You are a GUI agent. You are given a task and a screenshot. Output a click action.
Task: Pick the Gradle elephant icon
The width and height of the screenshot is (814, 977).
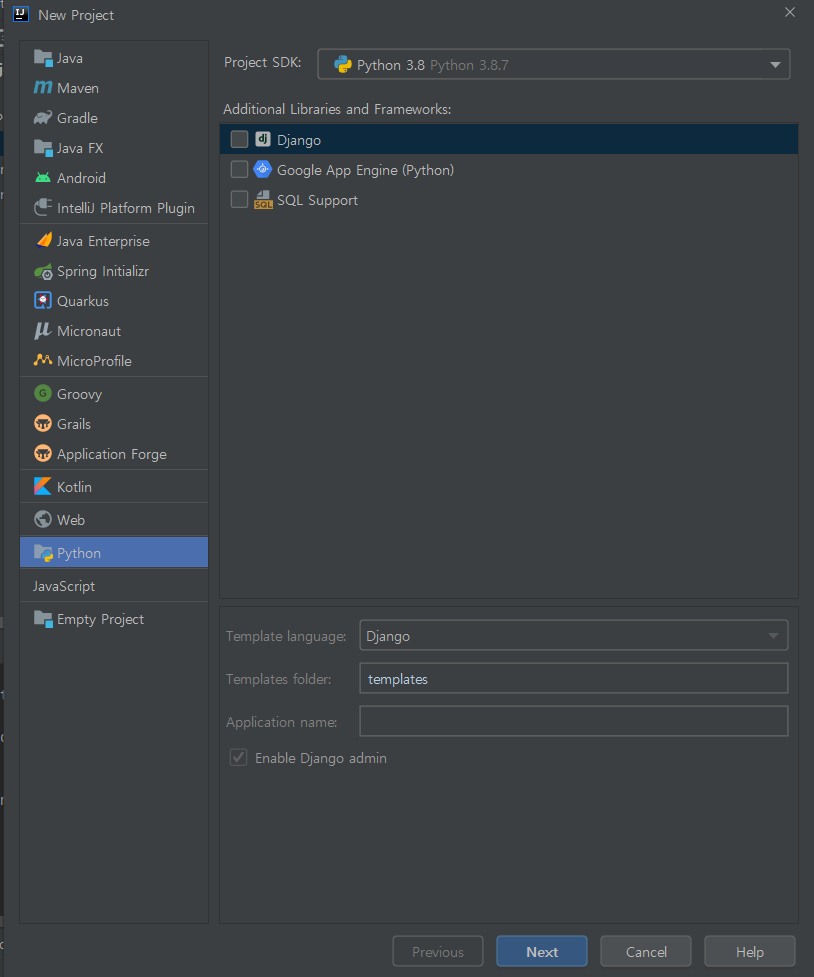43,118
